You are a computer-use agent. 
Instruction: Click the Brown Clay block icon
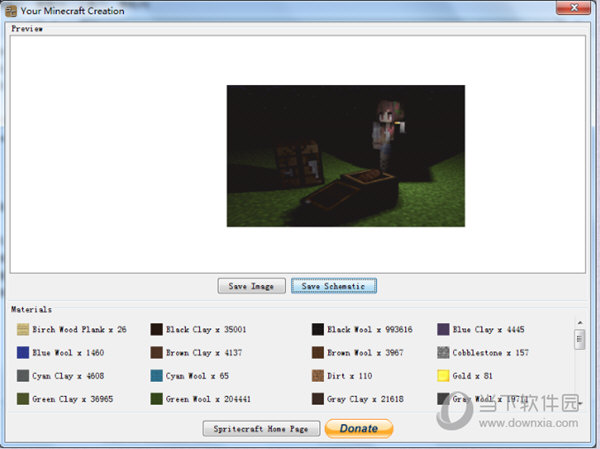[157, 353]
